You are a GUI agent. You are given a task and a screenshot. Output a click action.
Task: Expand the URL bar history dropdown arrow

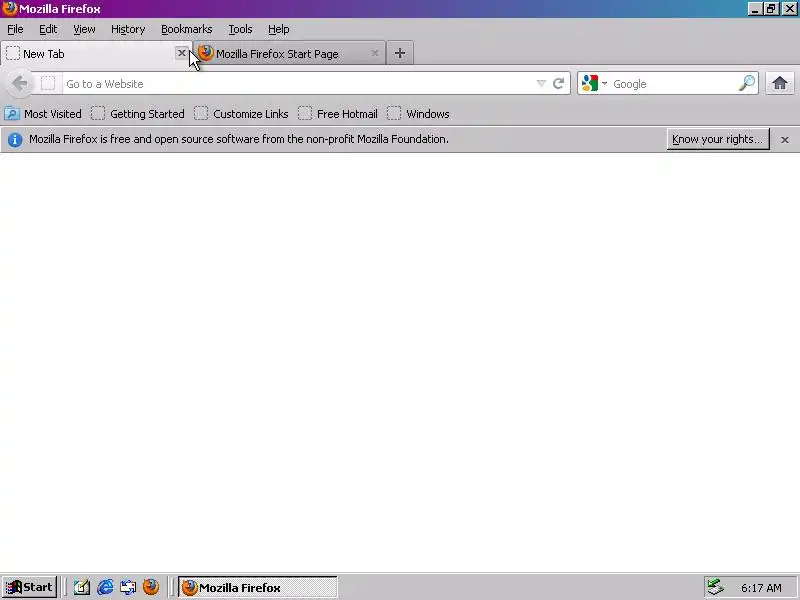click(541, 83)
